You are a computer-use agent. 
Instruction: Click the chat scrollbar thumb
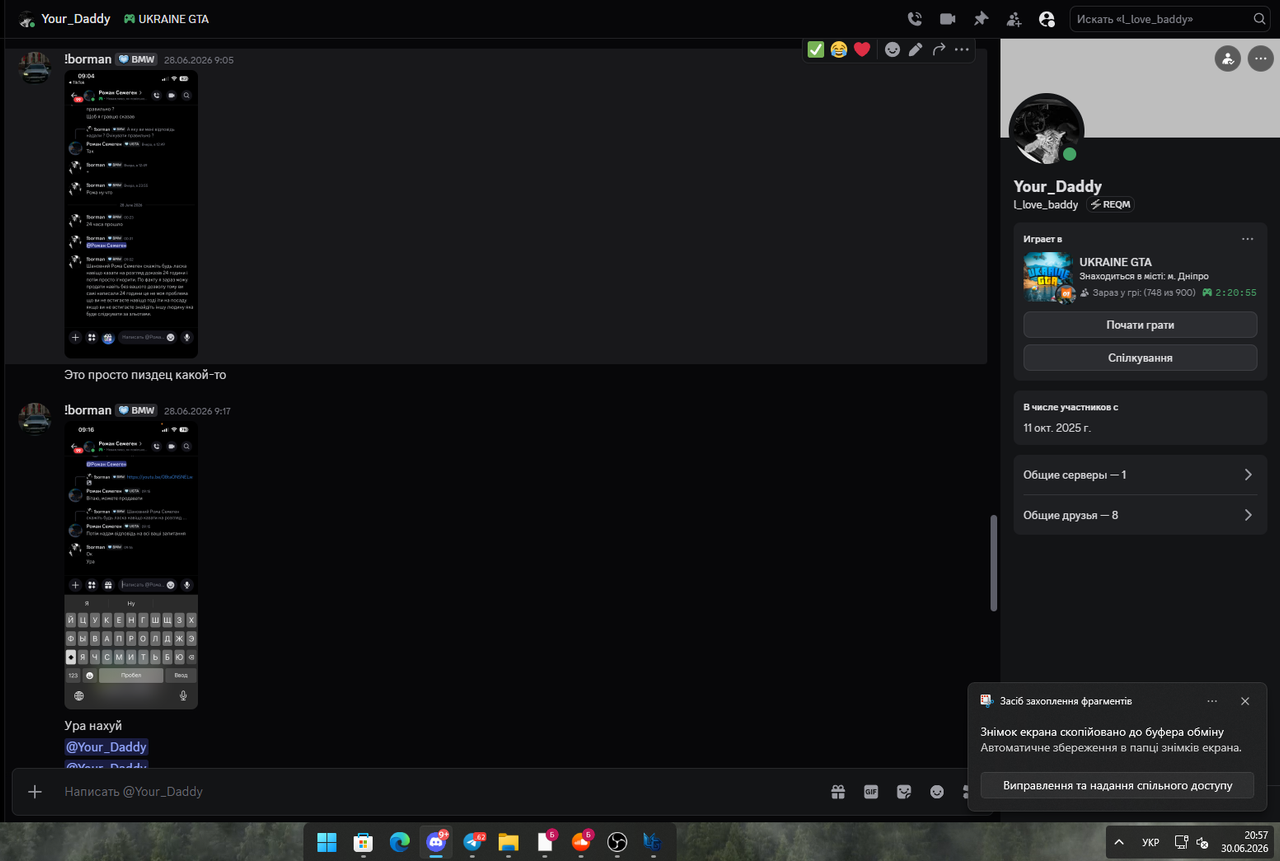coord(993,563)
